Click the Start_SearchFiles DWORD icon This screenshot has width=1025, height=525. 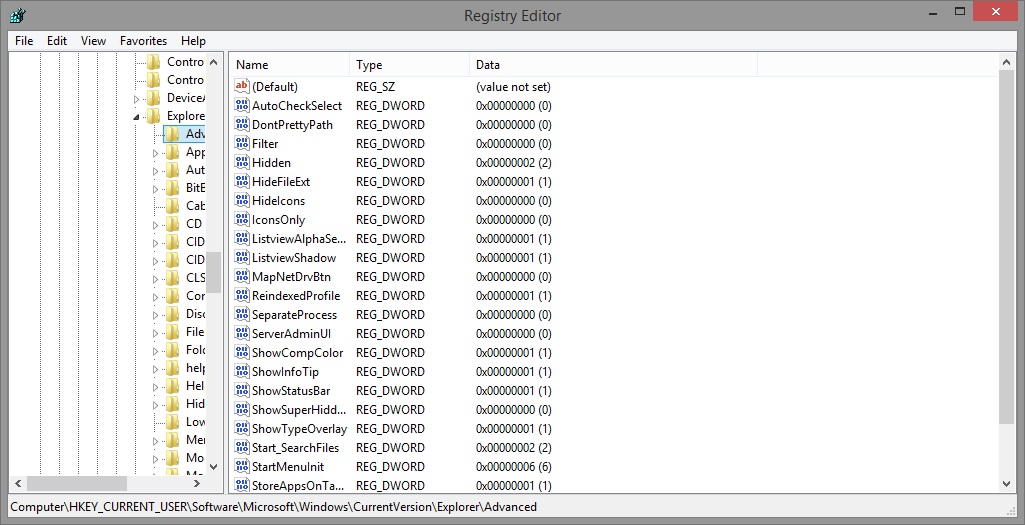242,447
